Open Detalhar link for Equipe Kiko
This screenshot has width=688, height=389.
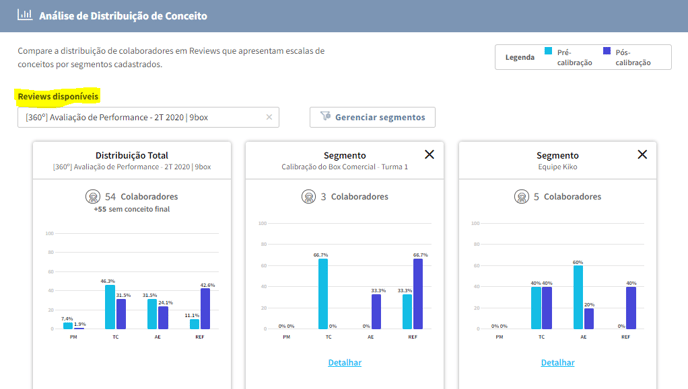pyautogui.click(x=558, y=363)
